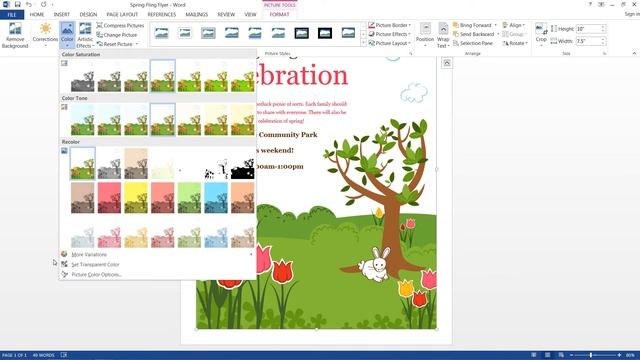Switch to the MAILINGS tab
Viewport: 640px width, 360px height.
click(197, 14)
